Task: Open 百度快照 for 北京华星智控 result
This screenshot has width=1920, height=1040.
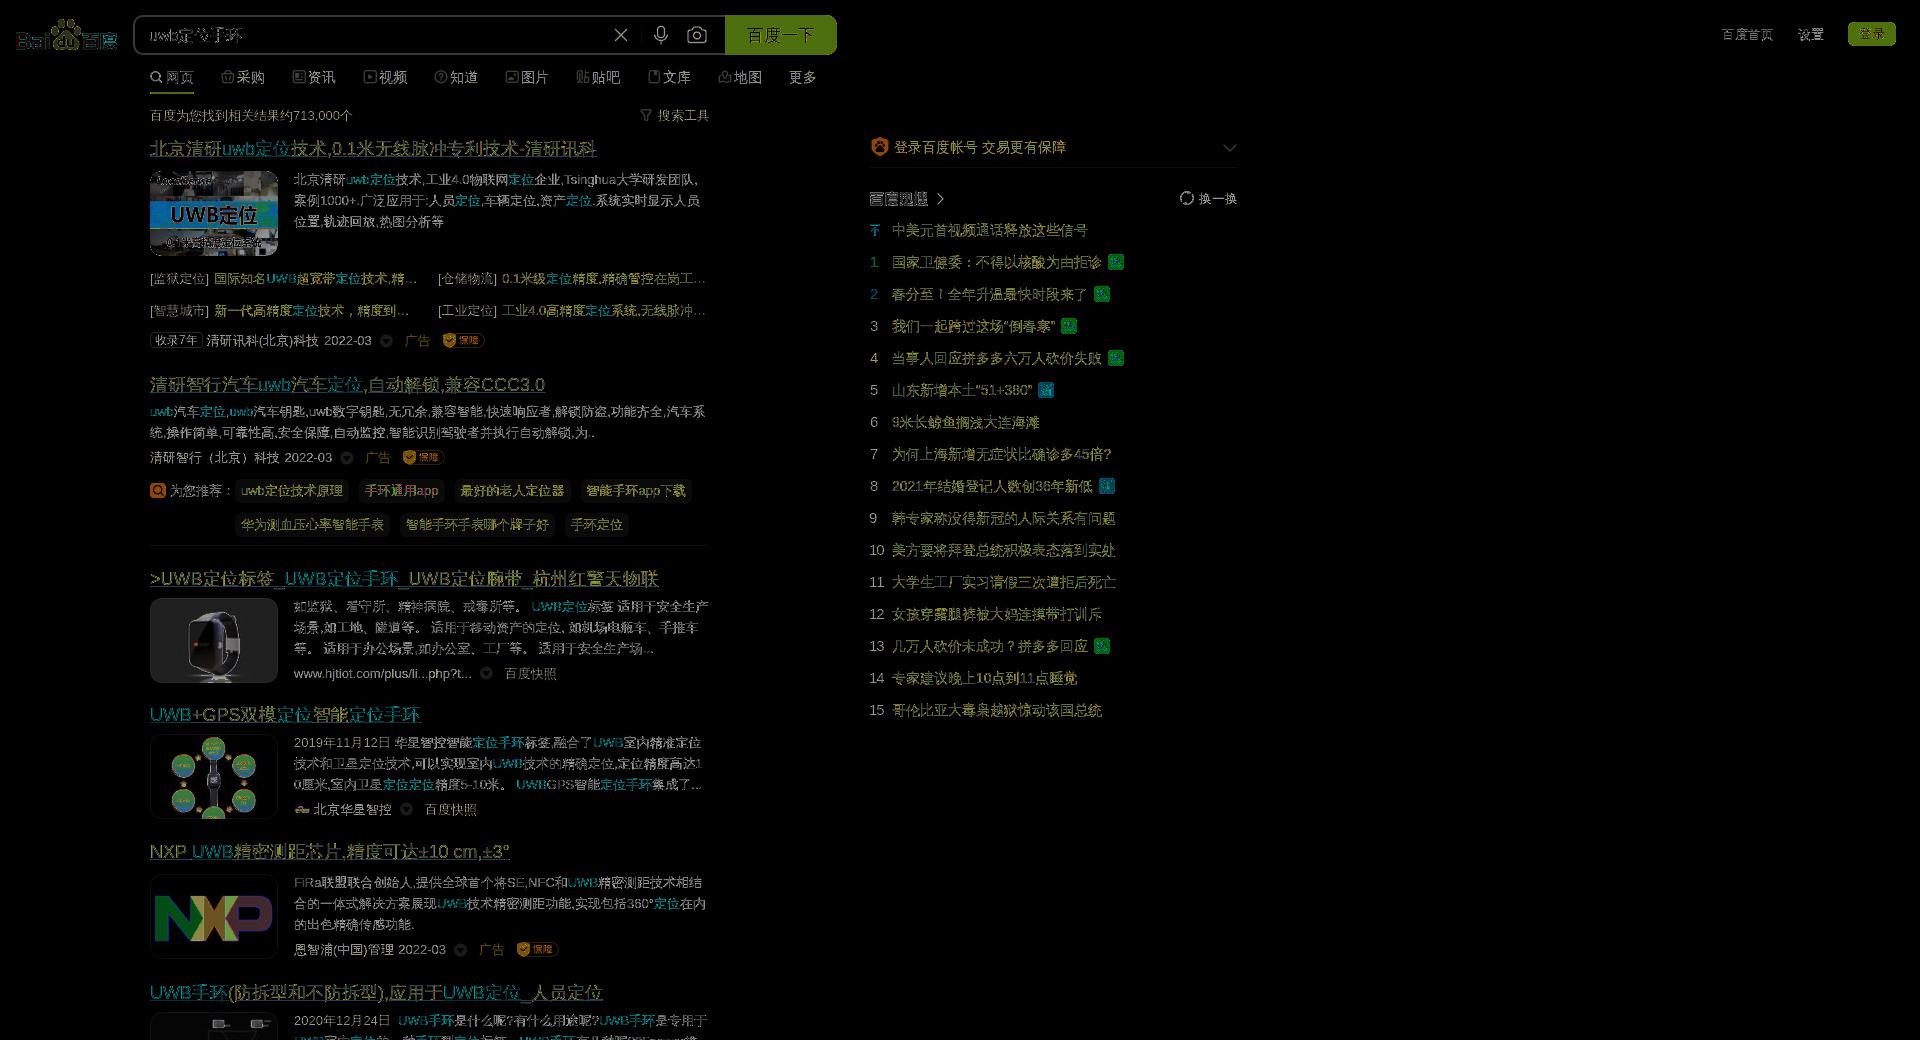Action: coord(450,810)
